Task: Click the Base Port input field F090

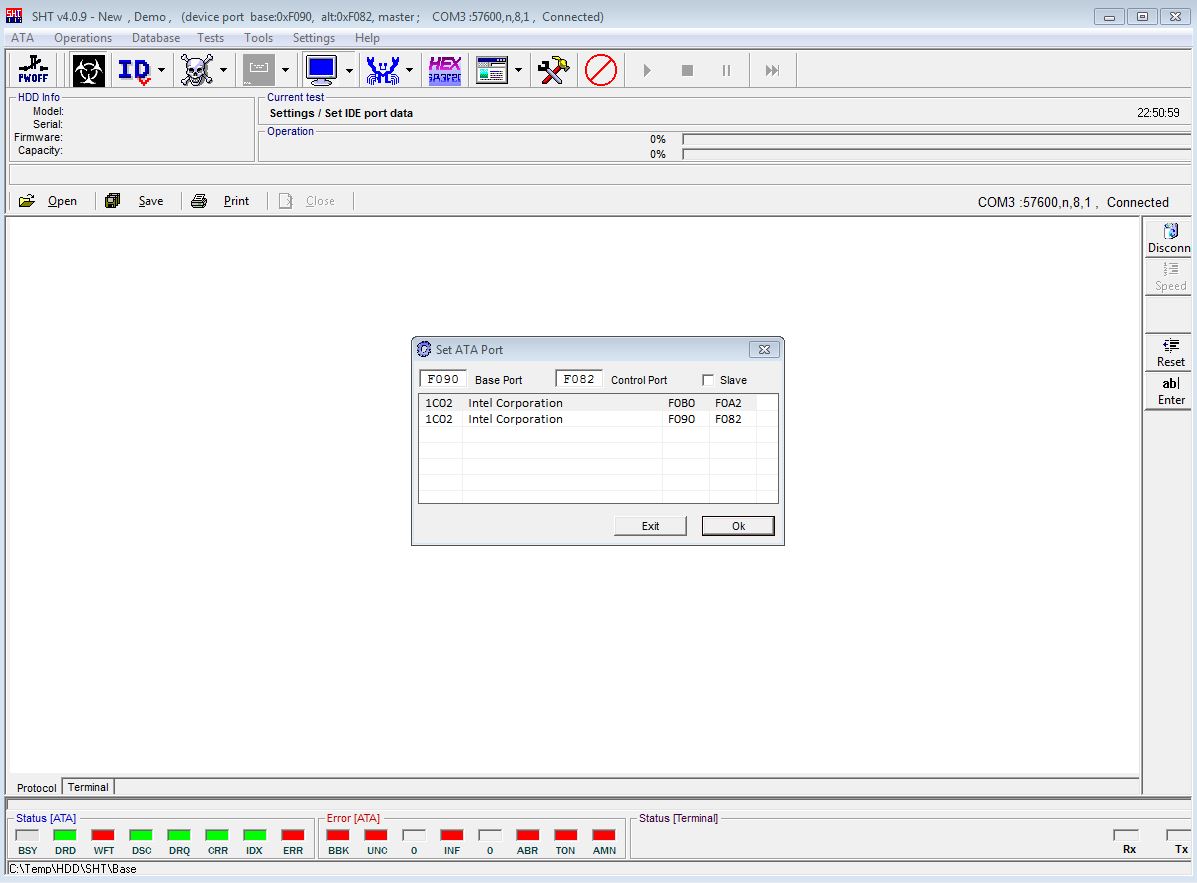Action: pyautogui.click(x=443, y=379)
